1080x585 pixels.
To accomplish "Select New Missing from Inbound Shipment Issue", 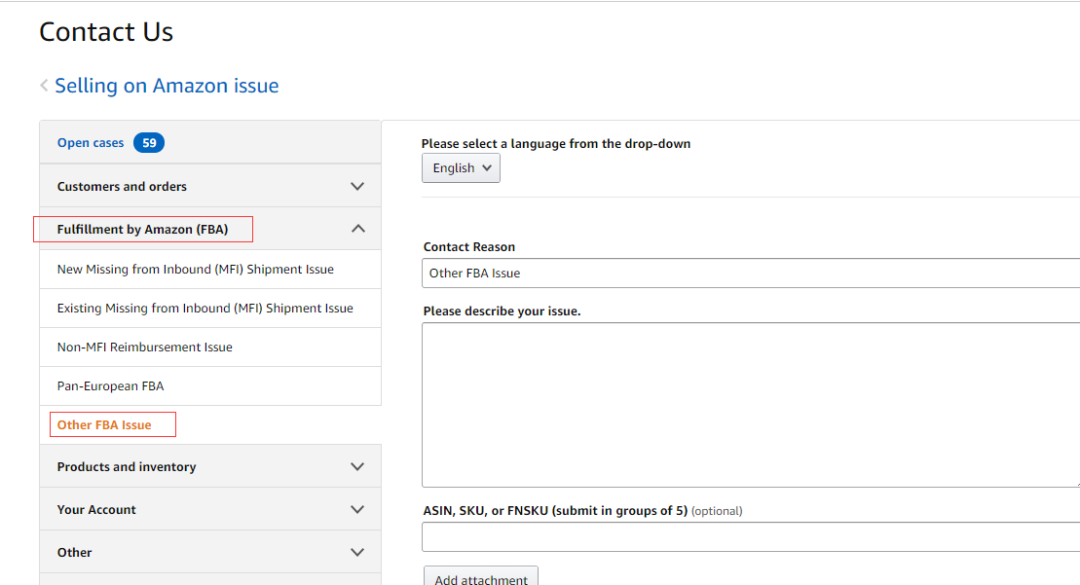I will [195, 269].
